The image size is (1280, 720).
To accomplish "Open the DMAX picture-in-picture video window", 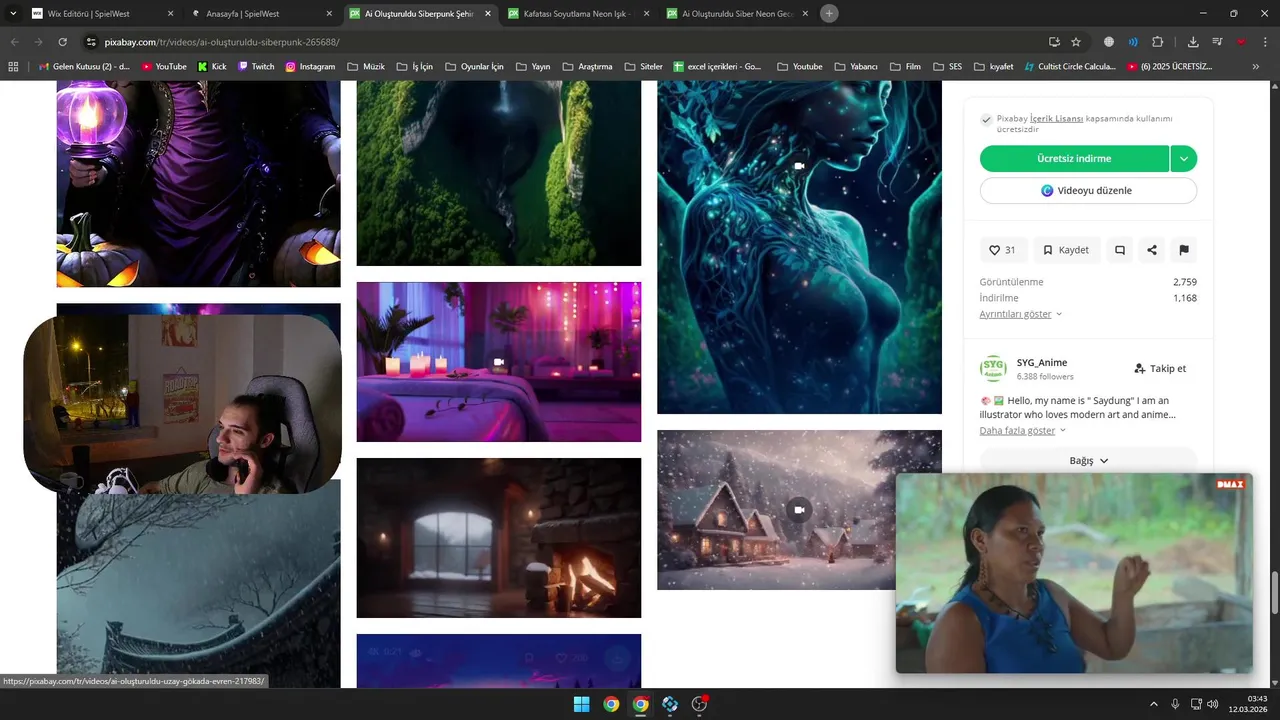I will click(1074, 573).
